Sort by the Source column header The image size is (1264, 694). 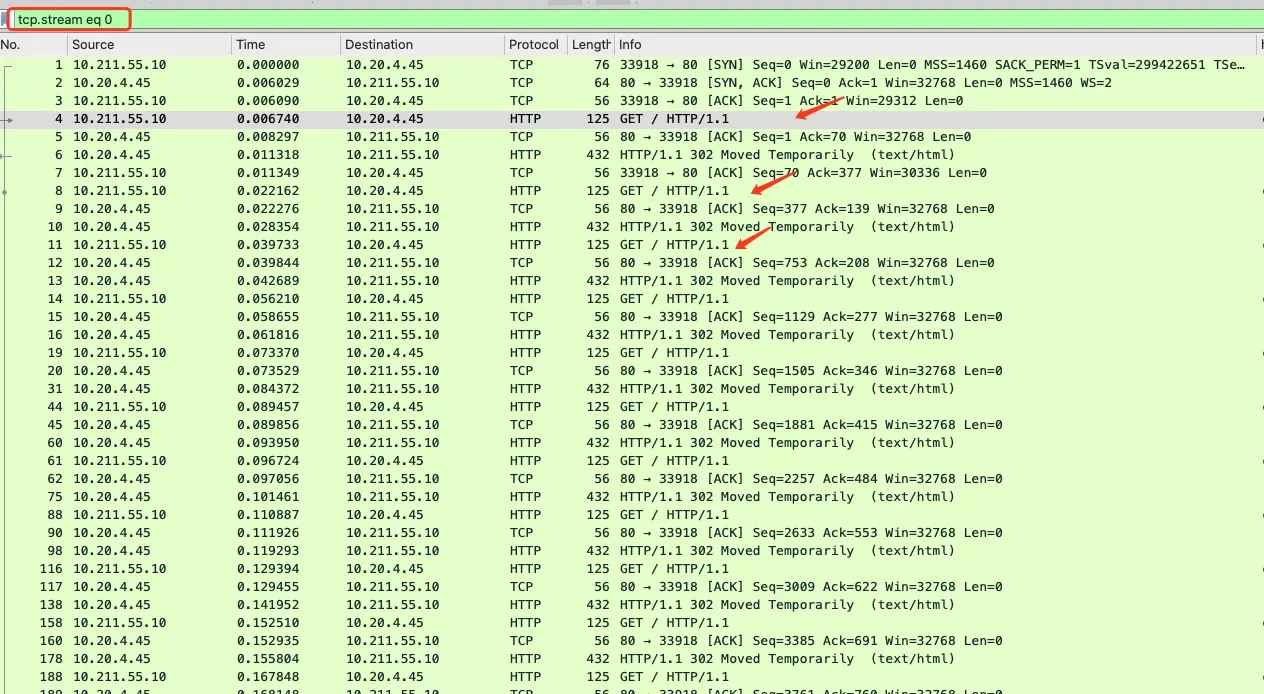click(x=149, y=45)
